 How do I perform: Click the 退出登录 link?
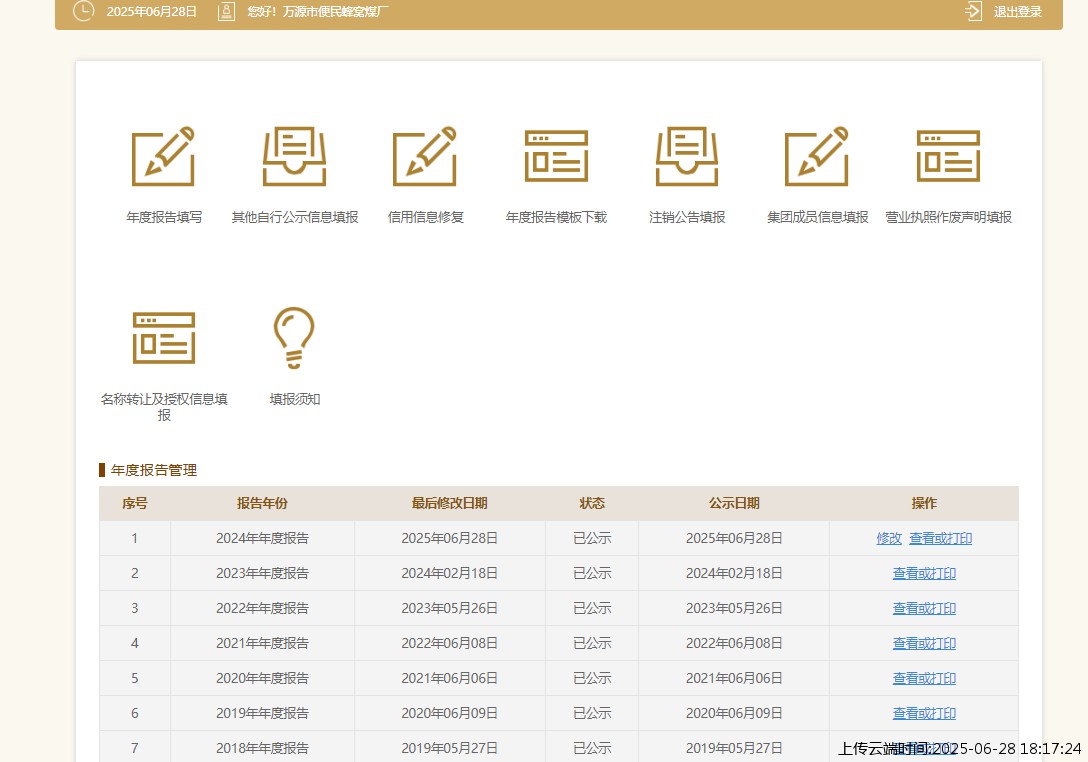[x=1017, y=12]
